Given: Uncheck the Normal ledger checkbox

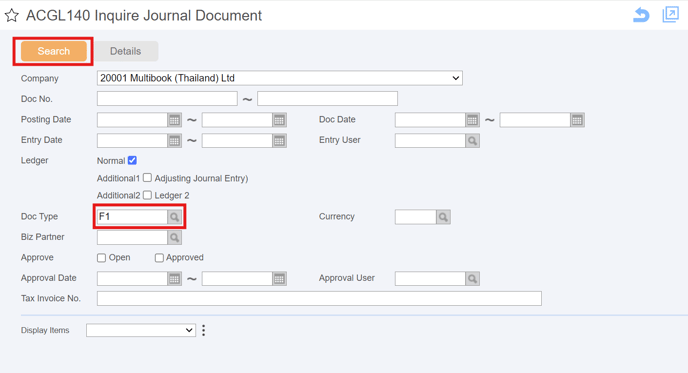Looking at the screenshot, I should tap(132, 161).
